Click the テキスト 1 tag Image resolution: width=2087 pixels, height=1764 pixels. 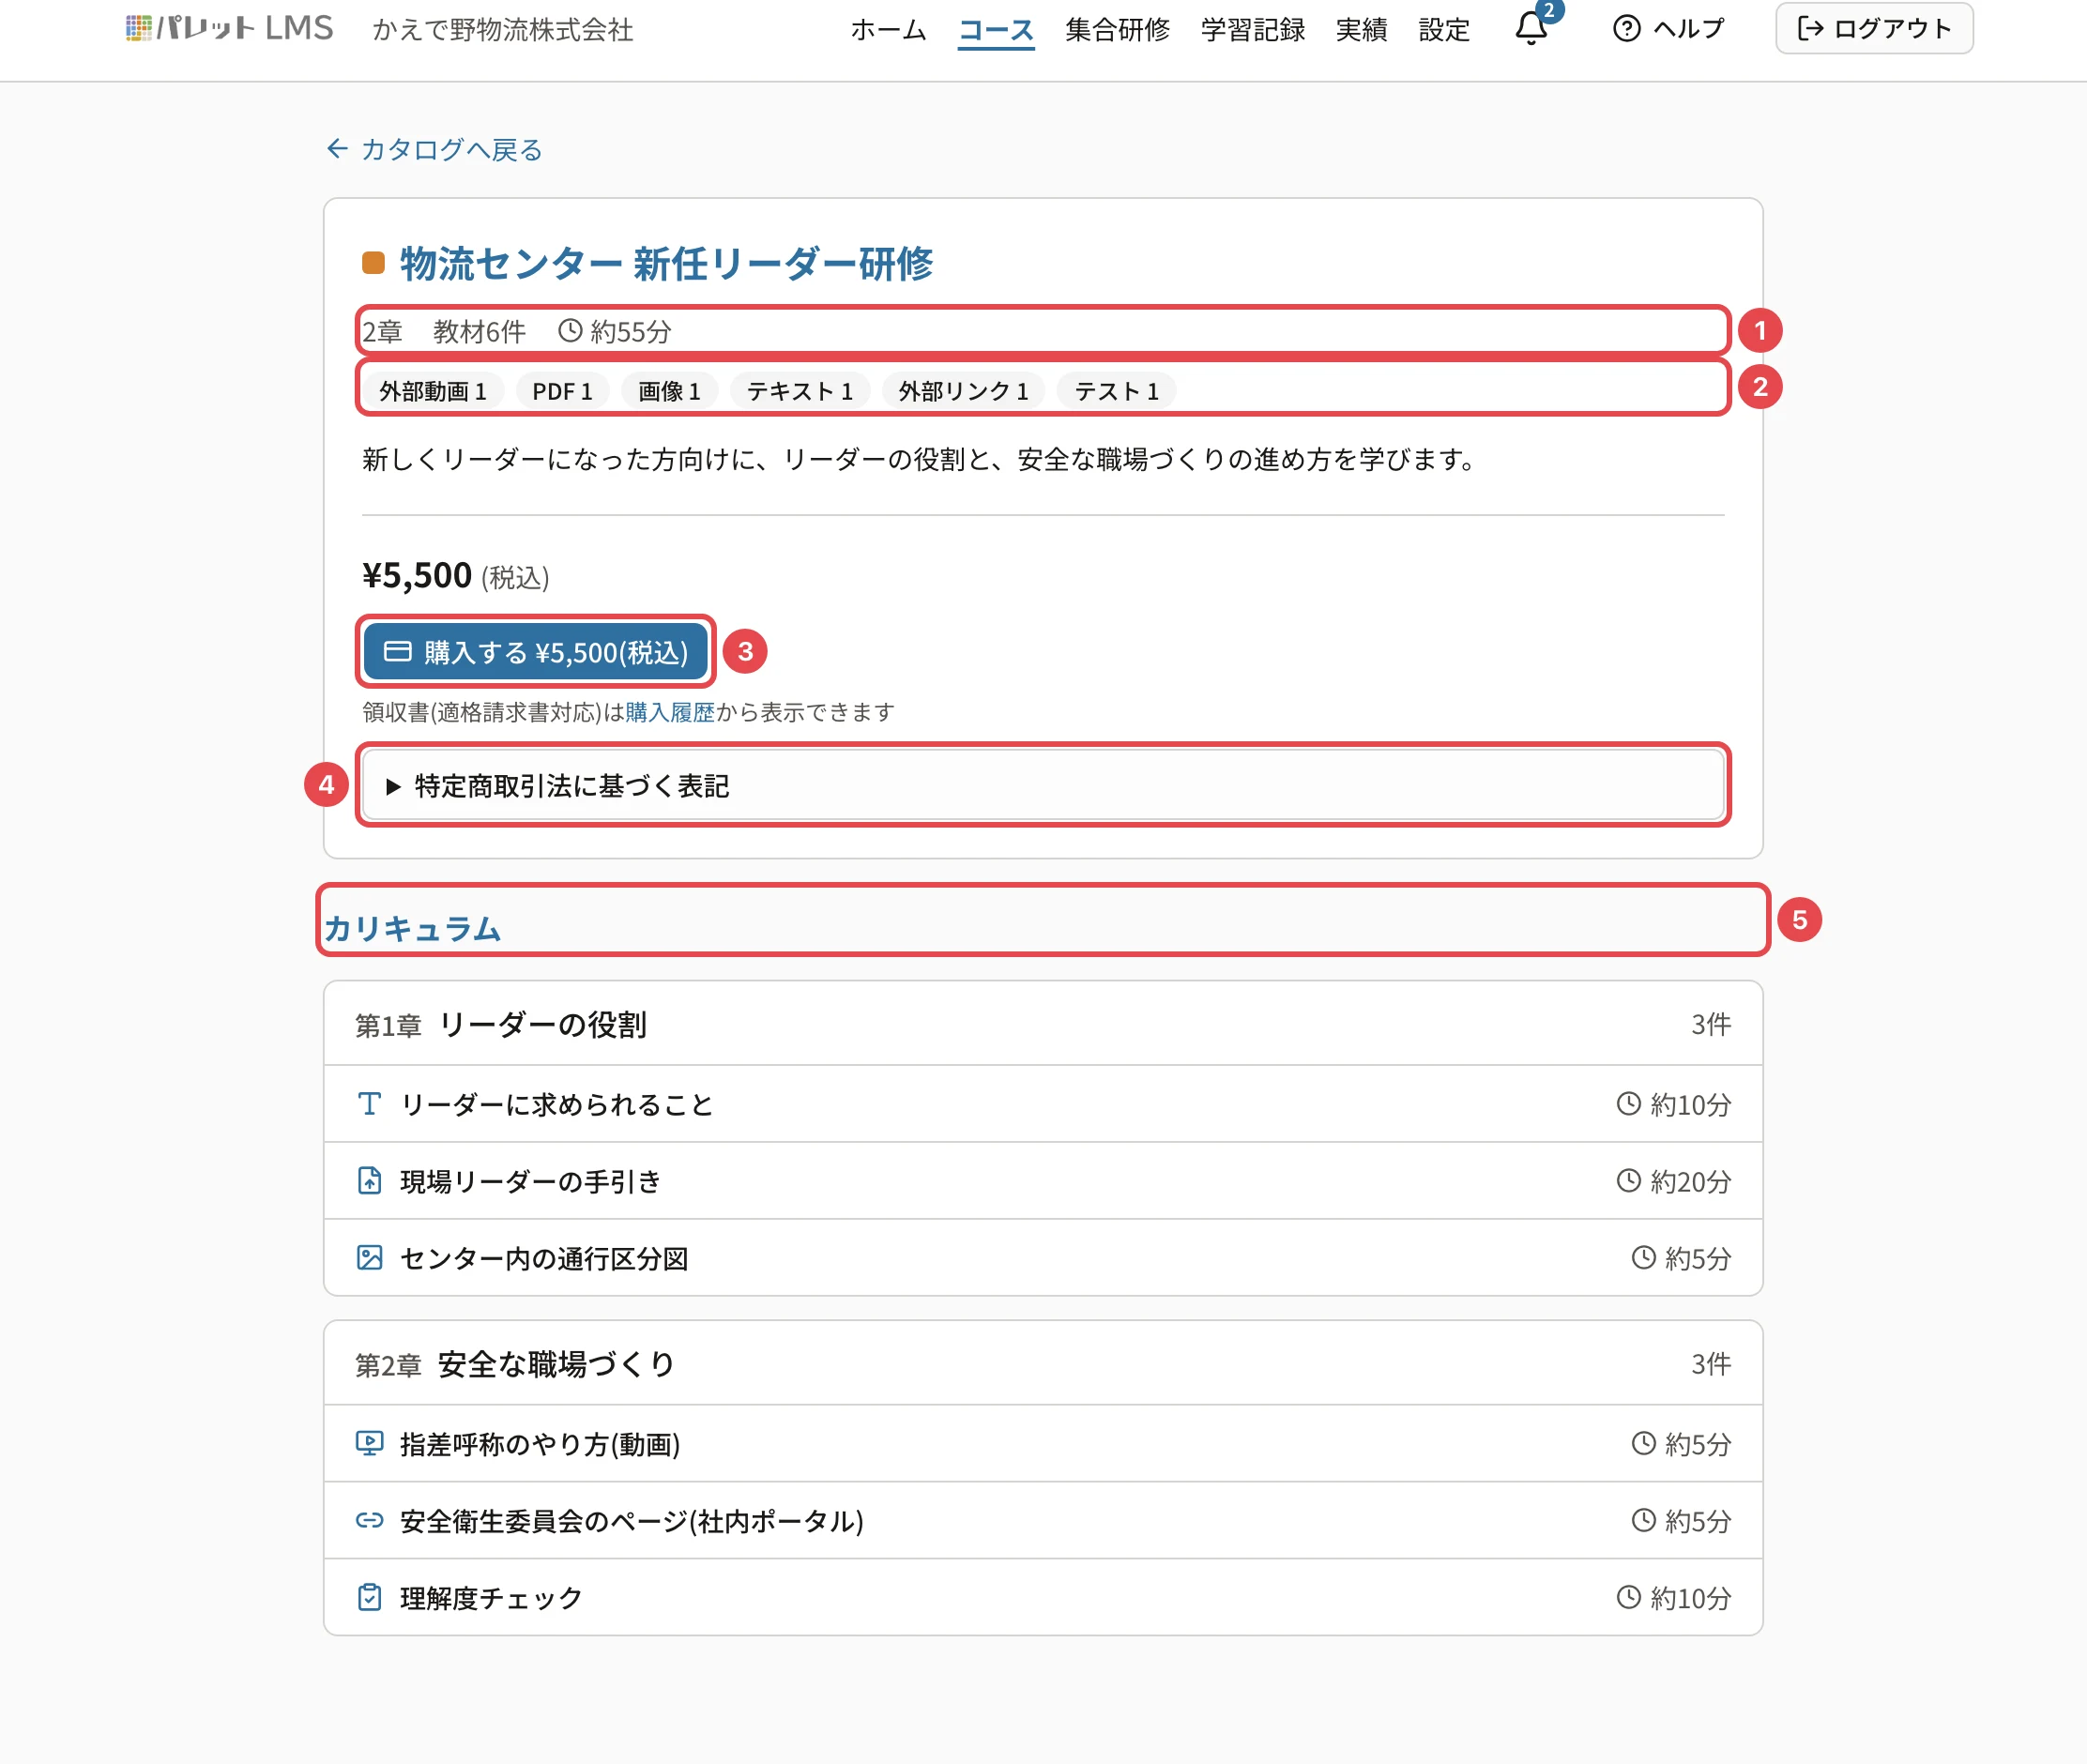pyautogui.click(x=800, y=391)
